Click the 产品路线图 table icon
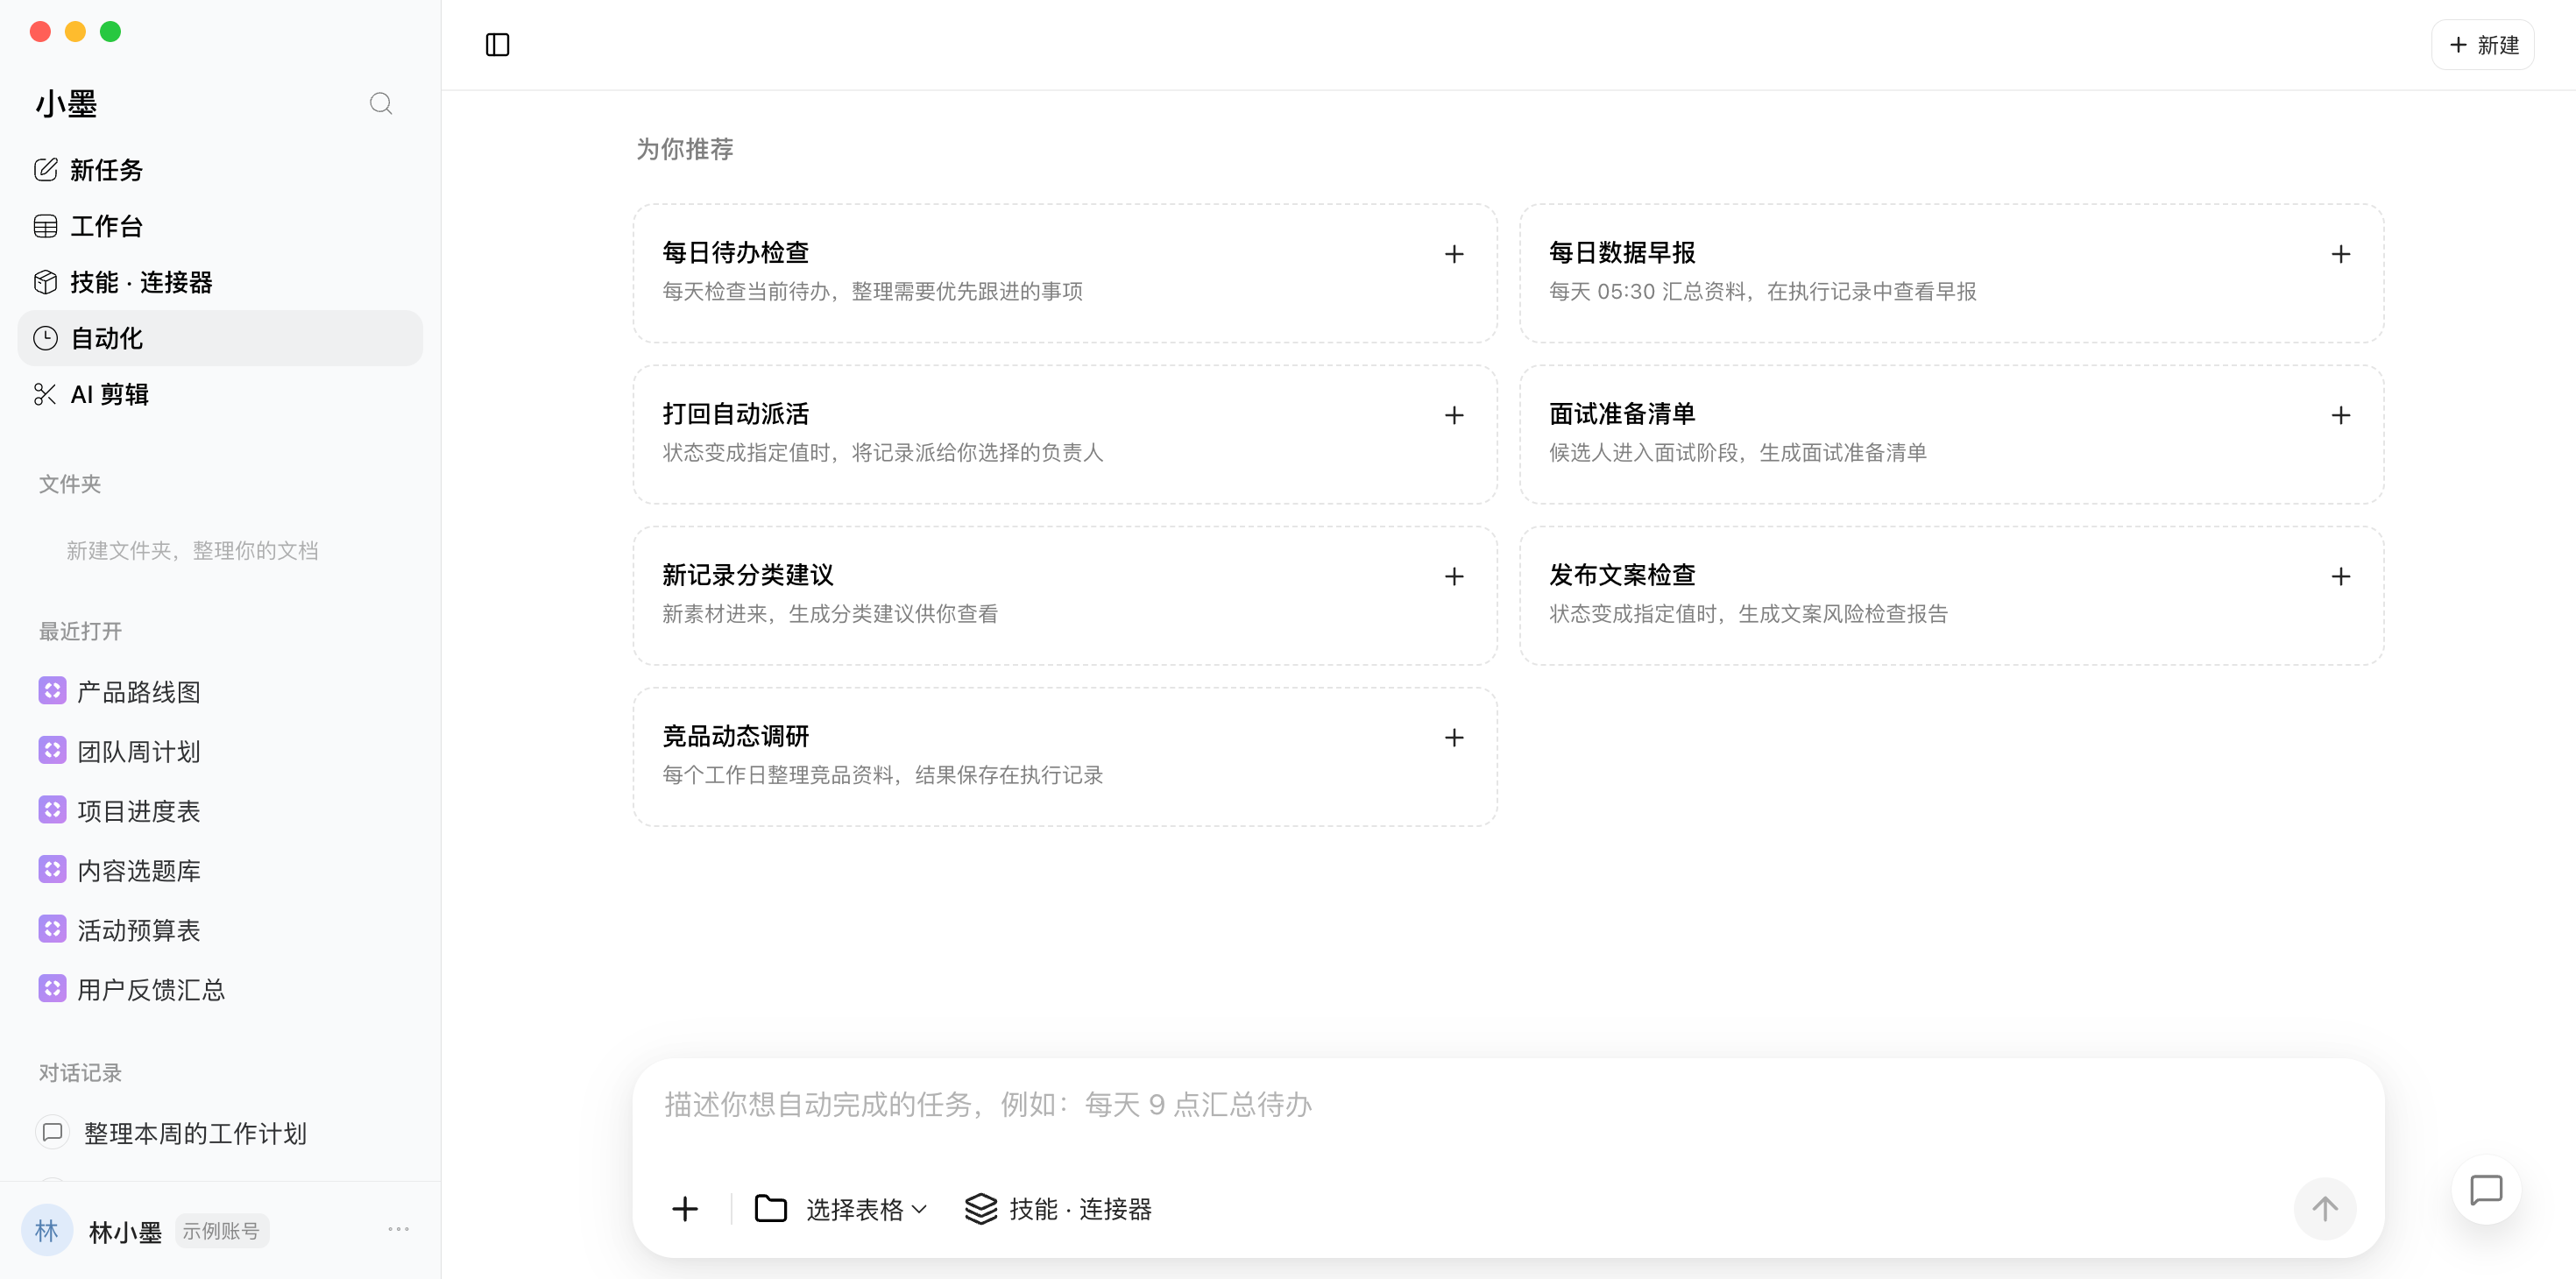 53,691
